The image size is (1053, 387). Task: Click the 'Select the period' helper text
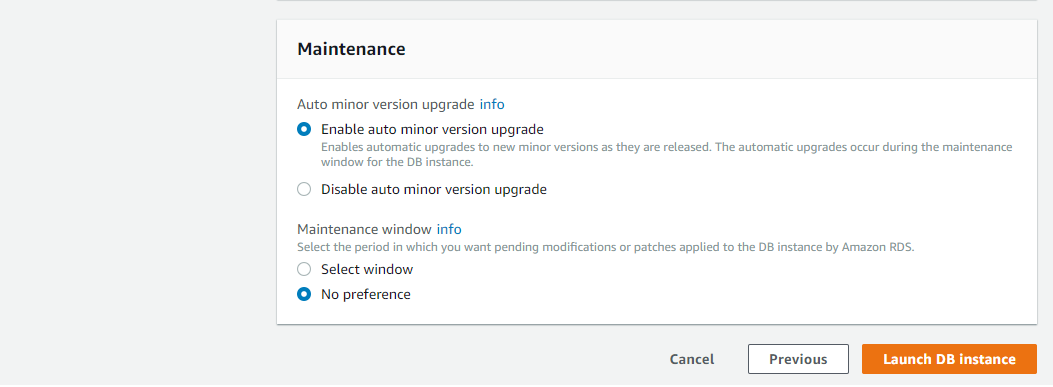point(606,247)
